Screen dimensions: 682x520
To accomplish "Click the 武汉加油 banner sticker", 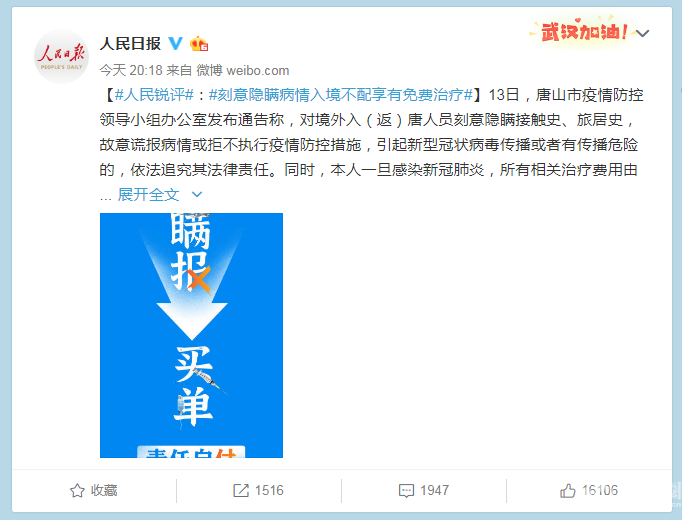I will click(x=579, y=31).
